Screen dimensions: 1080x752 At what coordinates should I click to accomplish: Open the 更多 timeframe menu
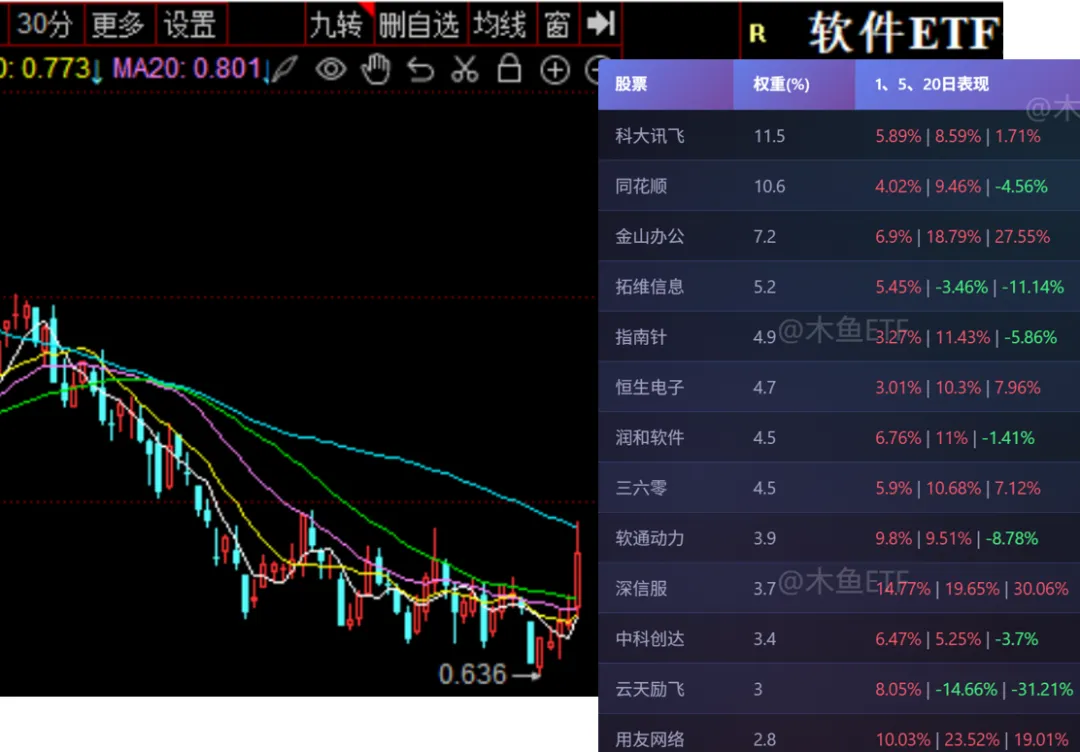(x=120, y=24)
